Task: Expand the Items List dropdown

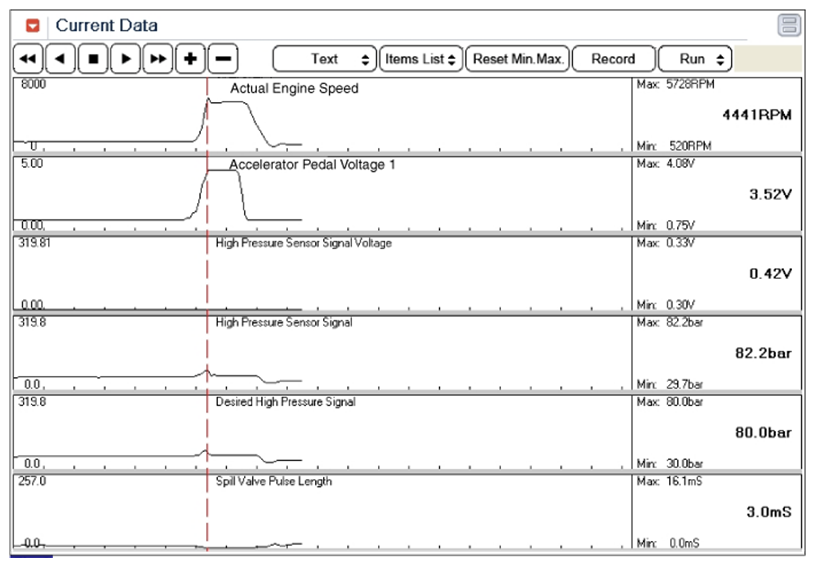Action: pos(421,59)
